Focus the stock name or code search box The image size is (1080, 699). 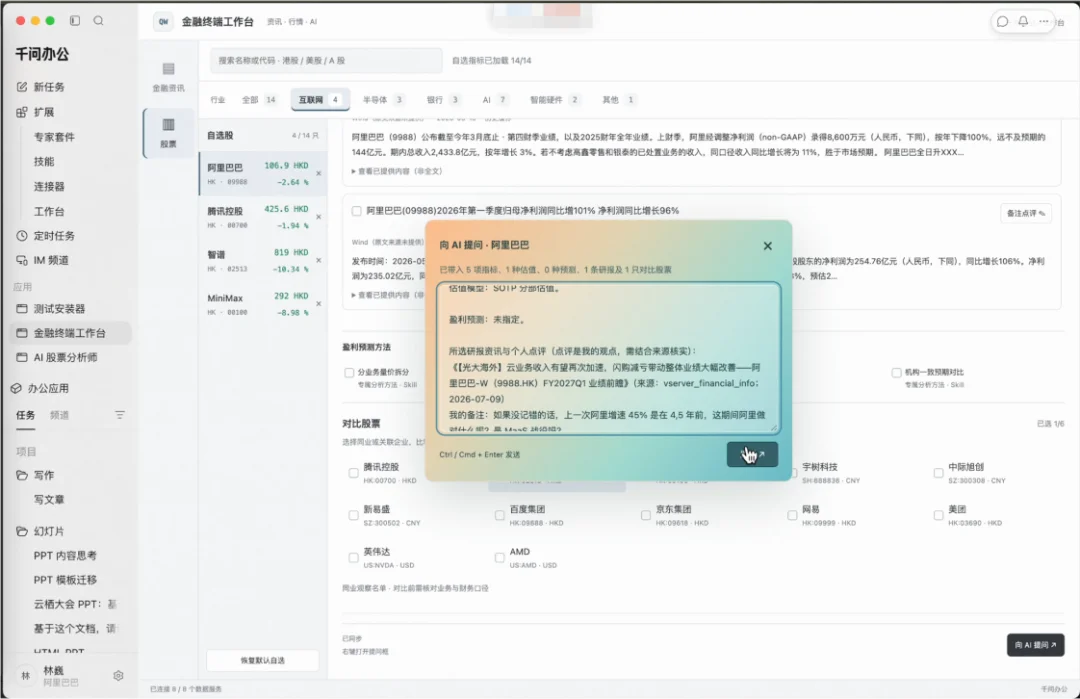[326, 61]
